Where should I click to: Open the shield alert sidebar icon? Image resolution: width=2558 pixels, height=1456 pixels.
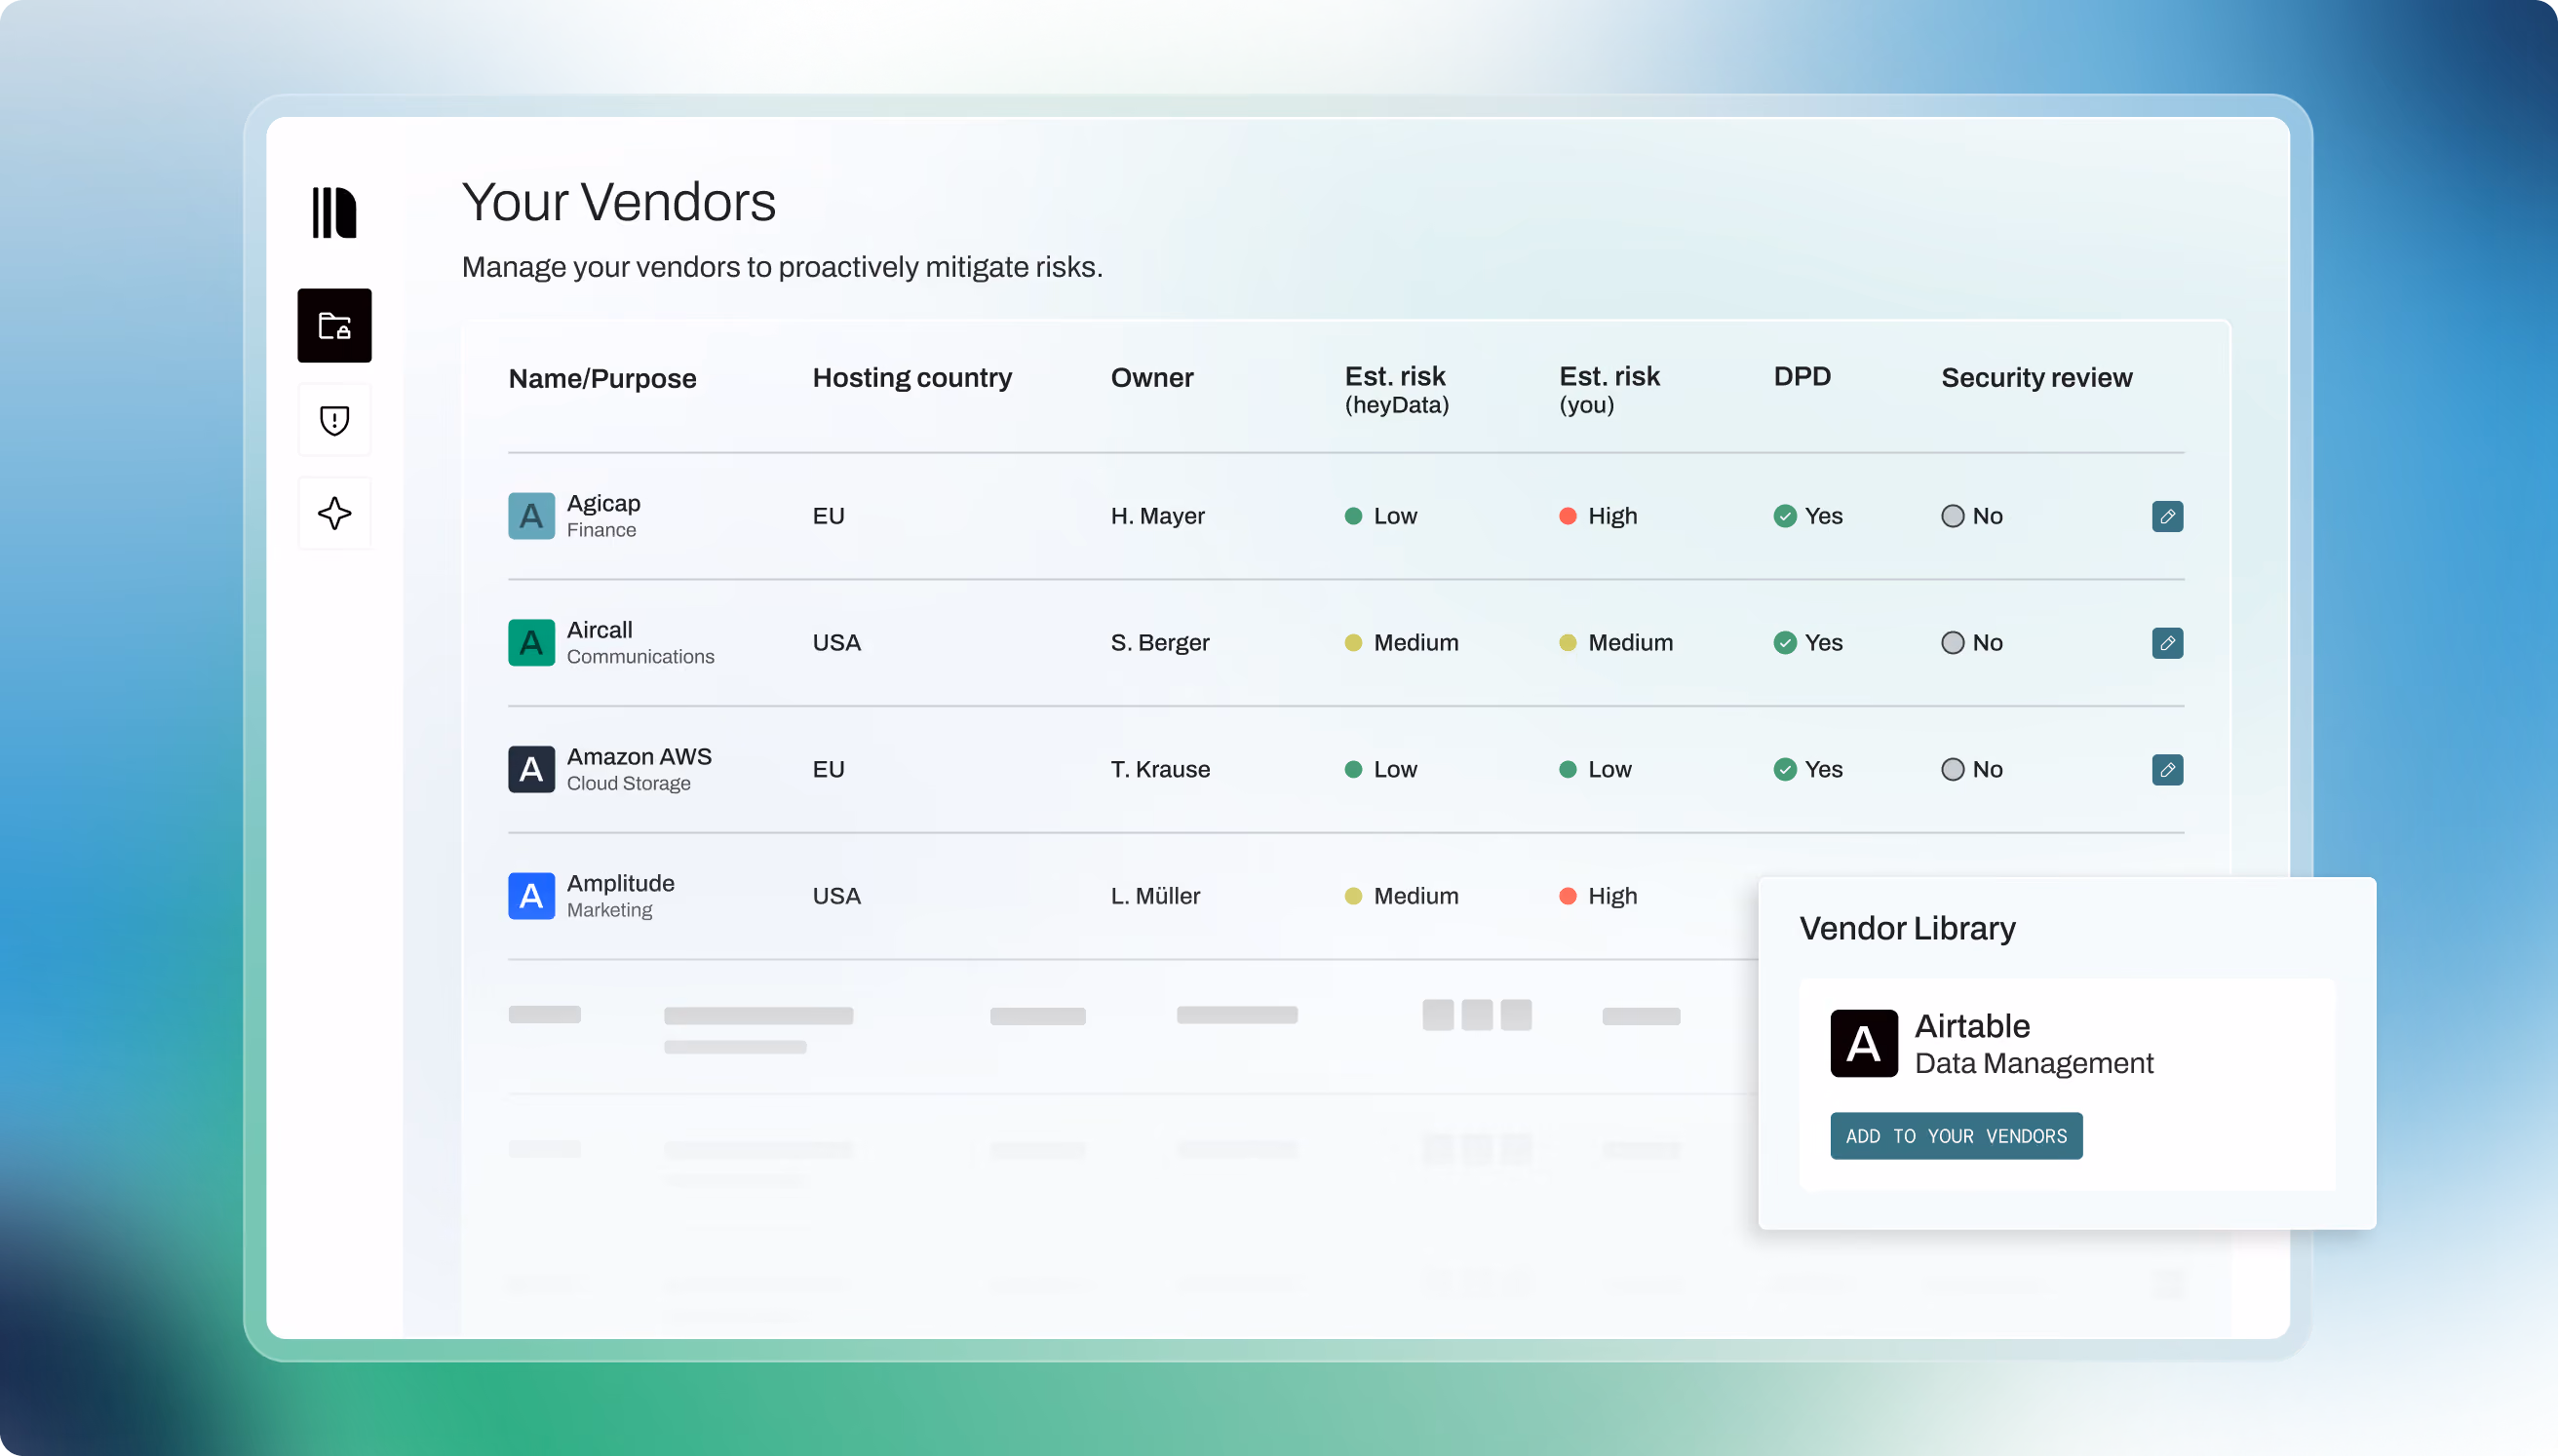(x=334, y=420)
